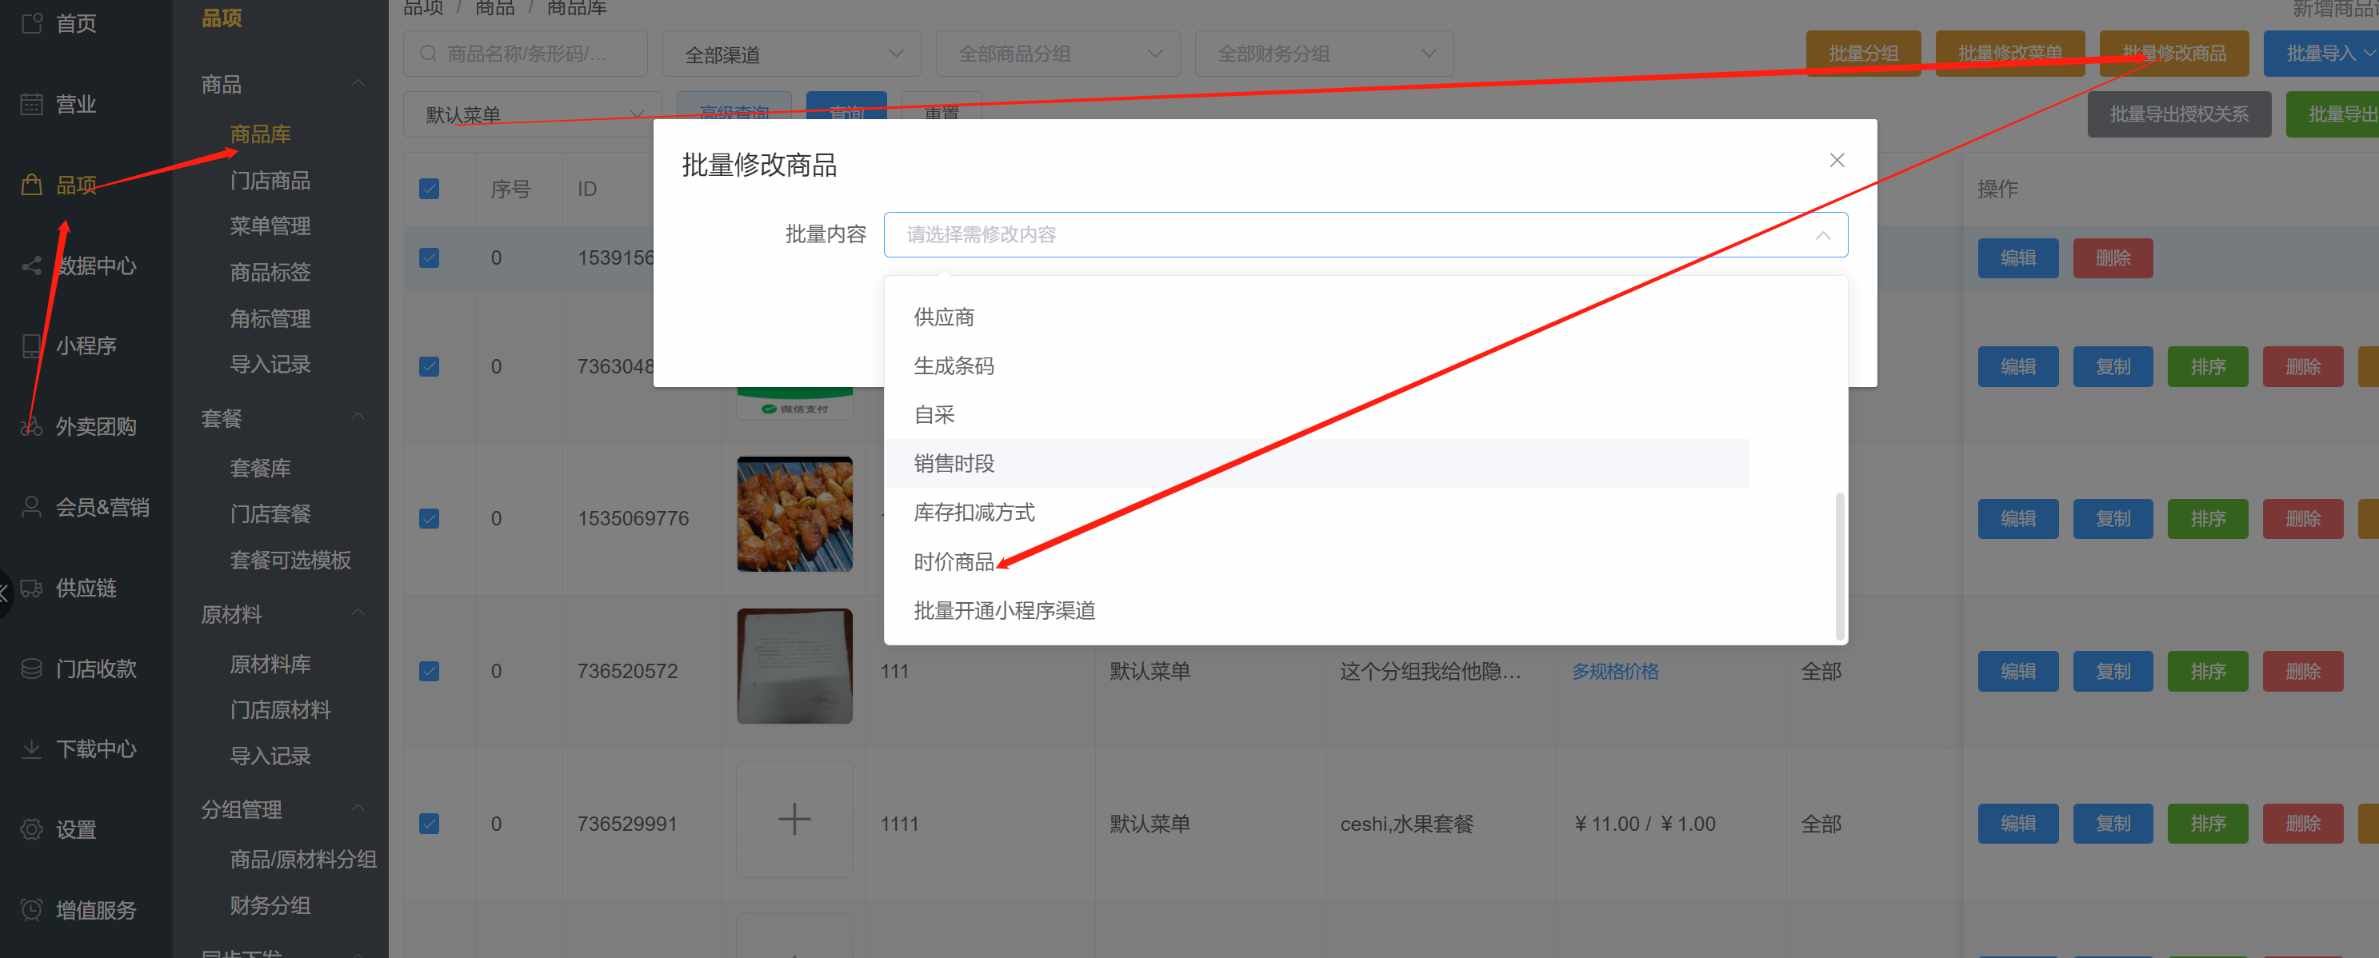This screenshot has height=958, width=2379.
Task: Collapse the 批量内容 select dropdown
Action: (1822, 235)
